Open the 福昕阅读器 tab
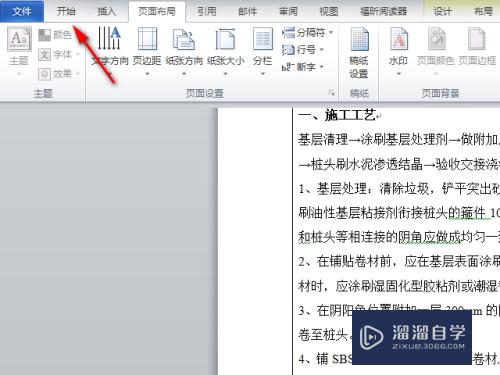 (x=383, y=11)
